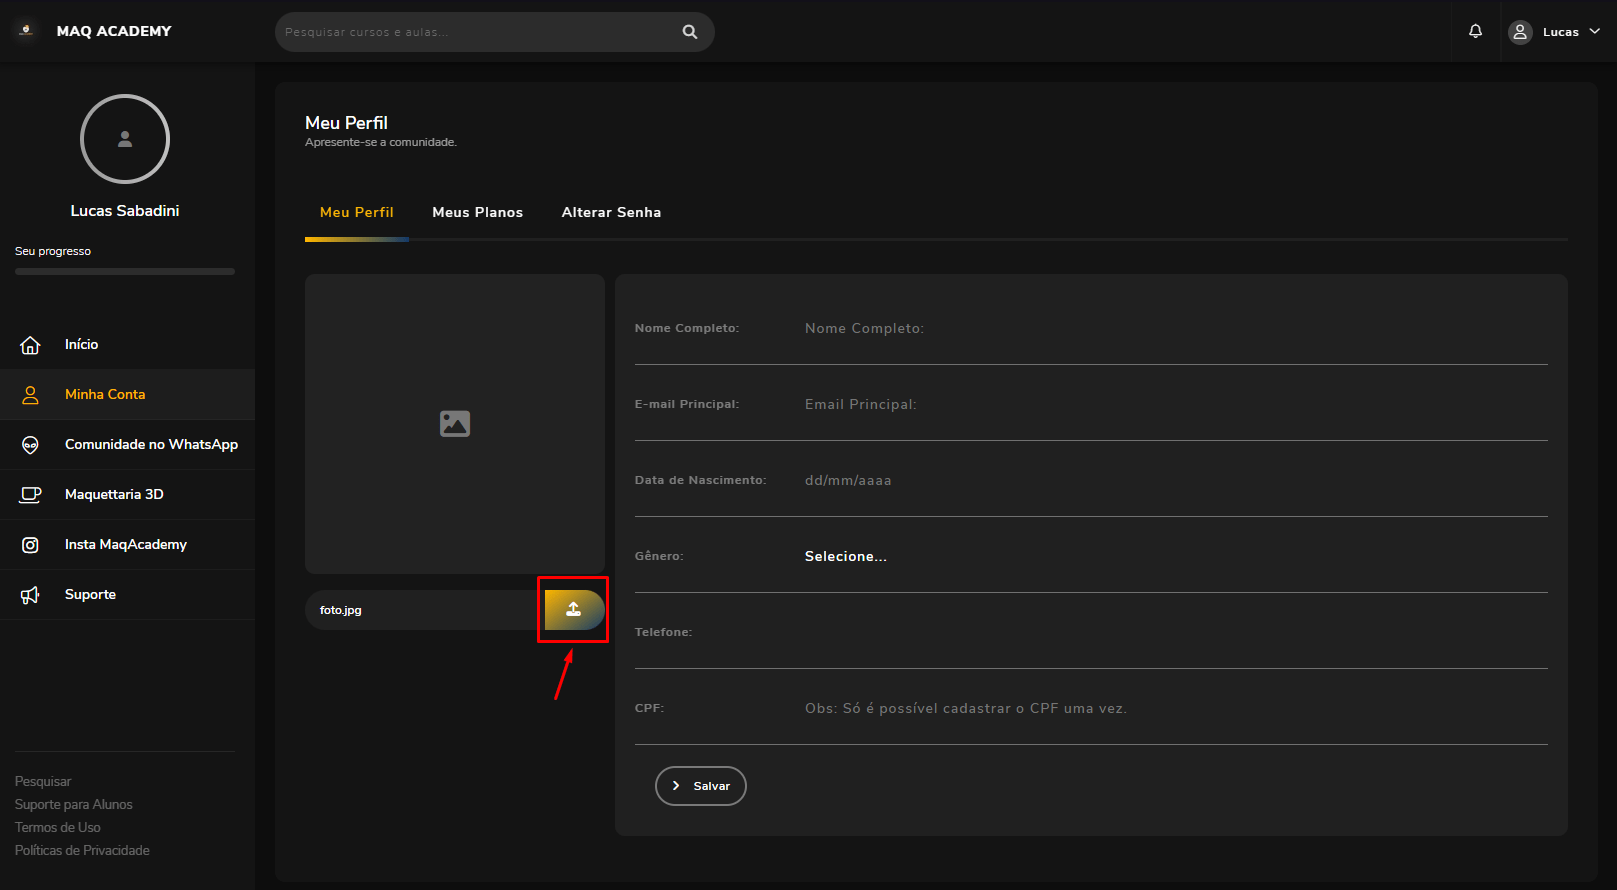Viewport: 1617px width, 890px height.
Task: Expand the Lucas user menu
Action: 1555,32
